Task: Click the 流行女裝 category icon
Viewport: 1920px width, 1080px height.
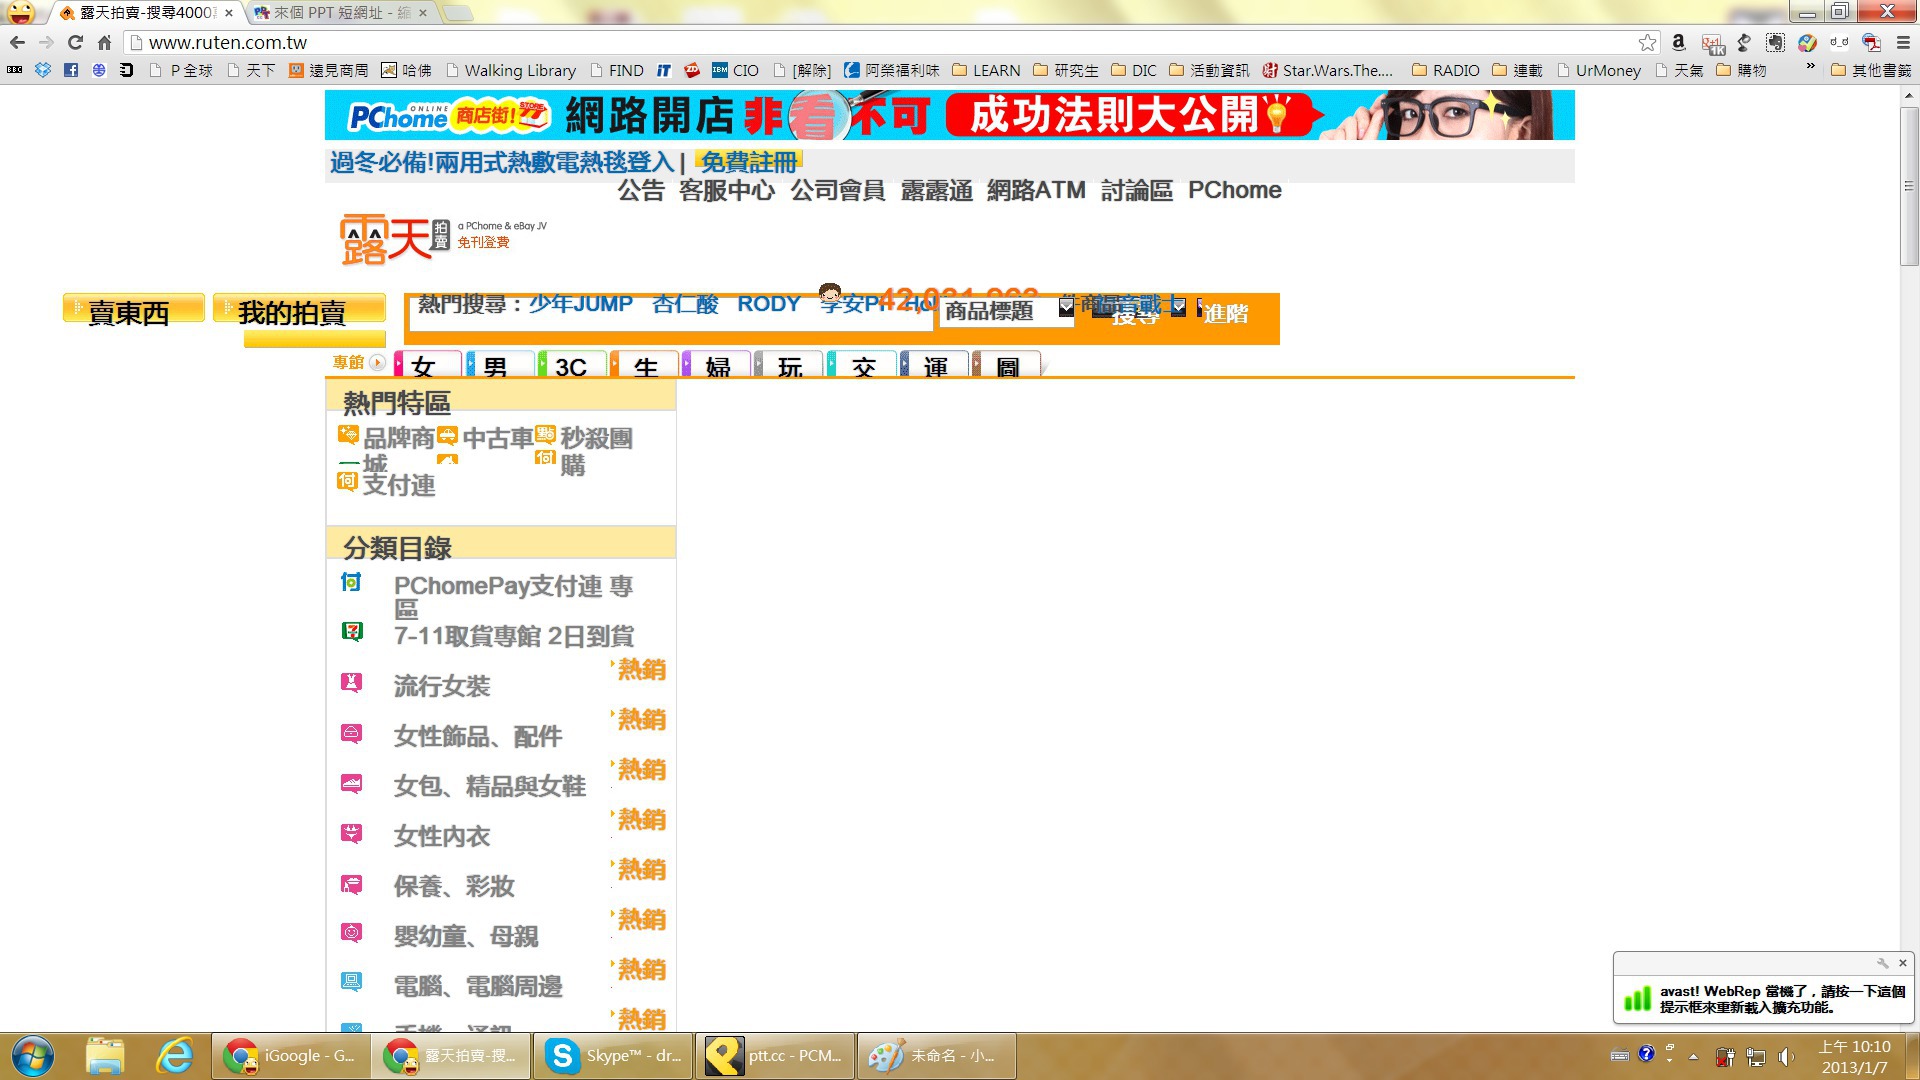Action: [x=351, y=682]
